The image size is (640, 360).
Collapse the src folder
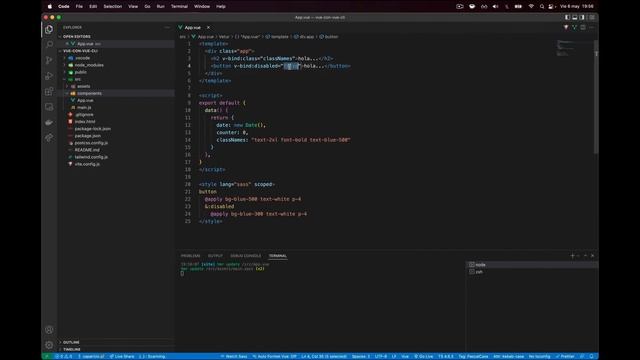point(78,79)
